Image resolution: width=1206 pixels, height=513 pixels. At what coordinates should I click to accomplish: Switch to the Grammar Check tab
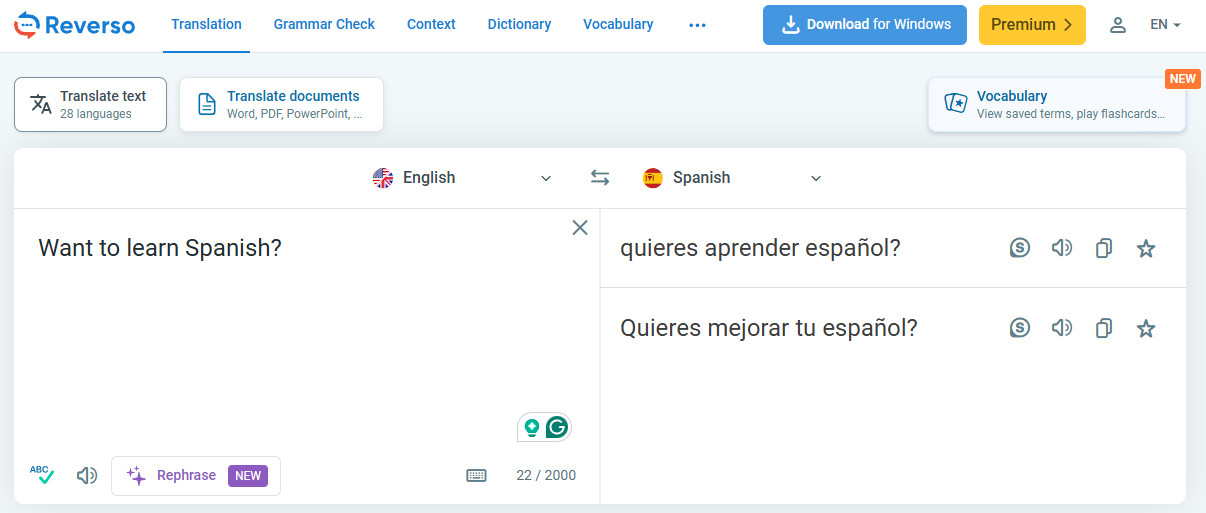324,24
